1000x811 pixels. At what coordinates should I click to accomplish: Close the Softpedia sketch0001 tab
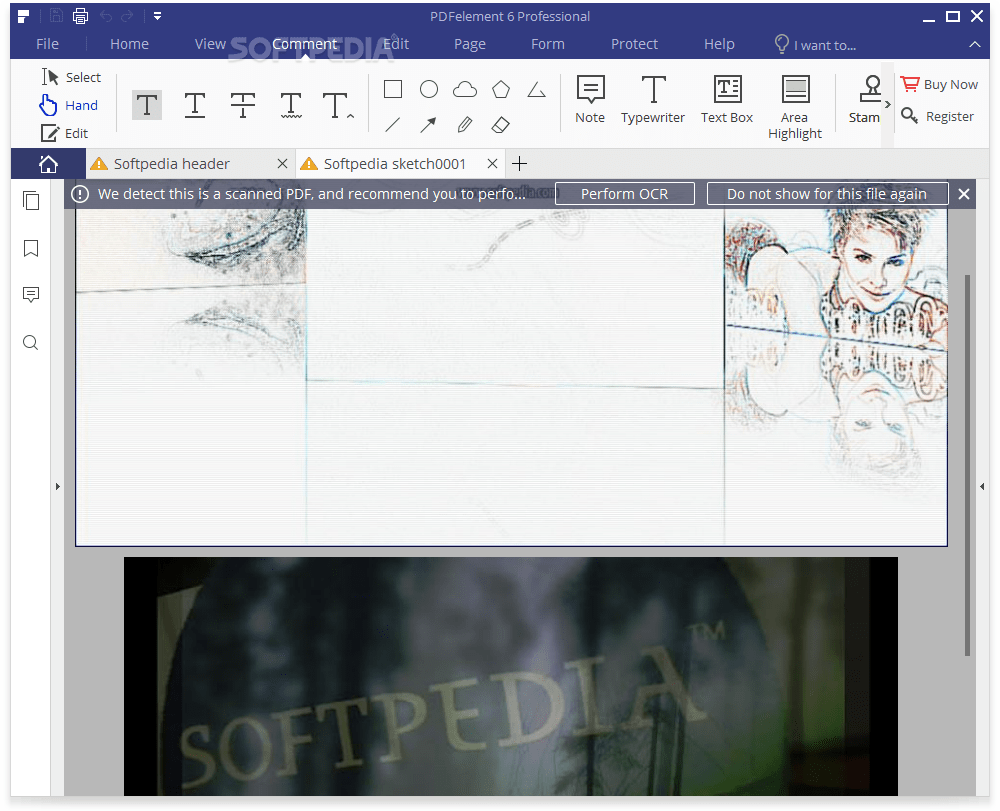(492, 164)
